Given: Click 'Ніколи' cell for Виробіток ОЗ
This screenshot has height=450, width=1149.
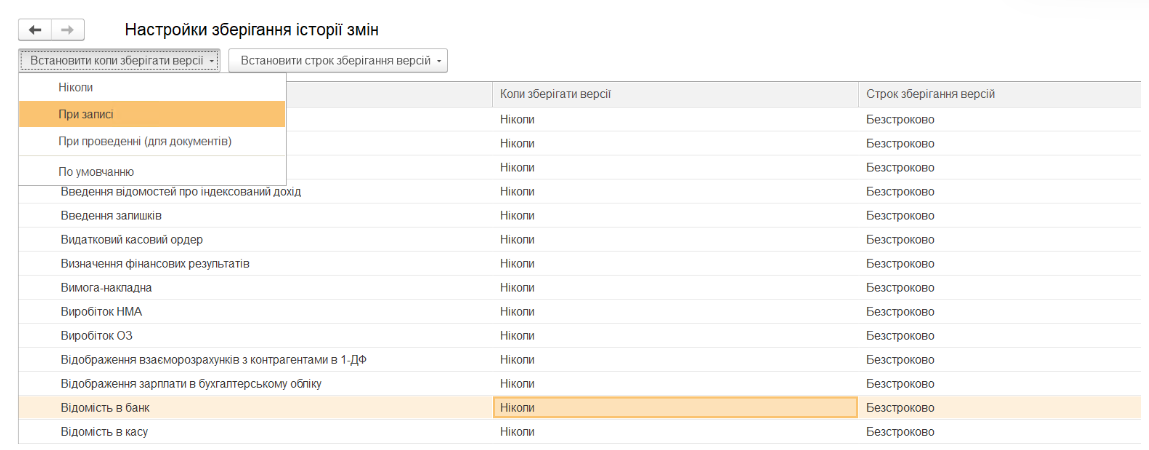Looking at the screenshot, I should point(517,336).
